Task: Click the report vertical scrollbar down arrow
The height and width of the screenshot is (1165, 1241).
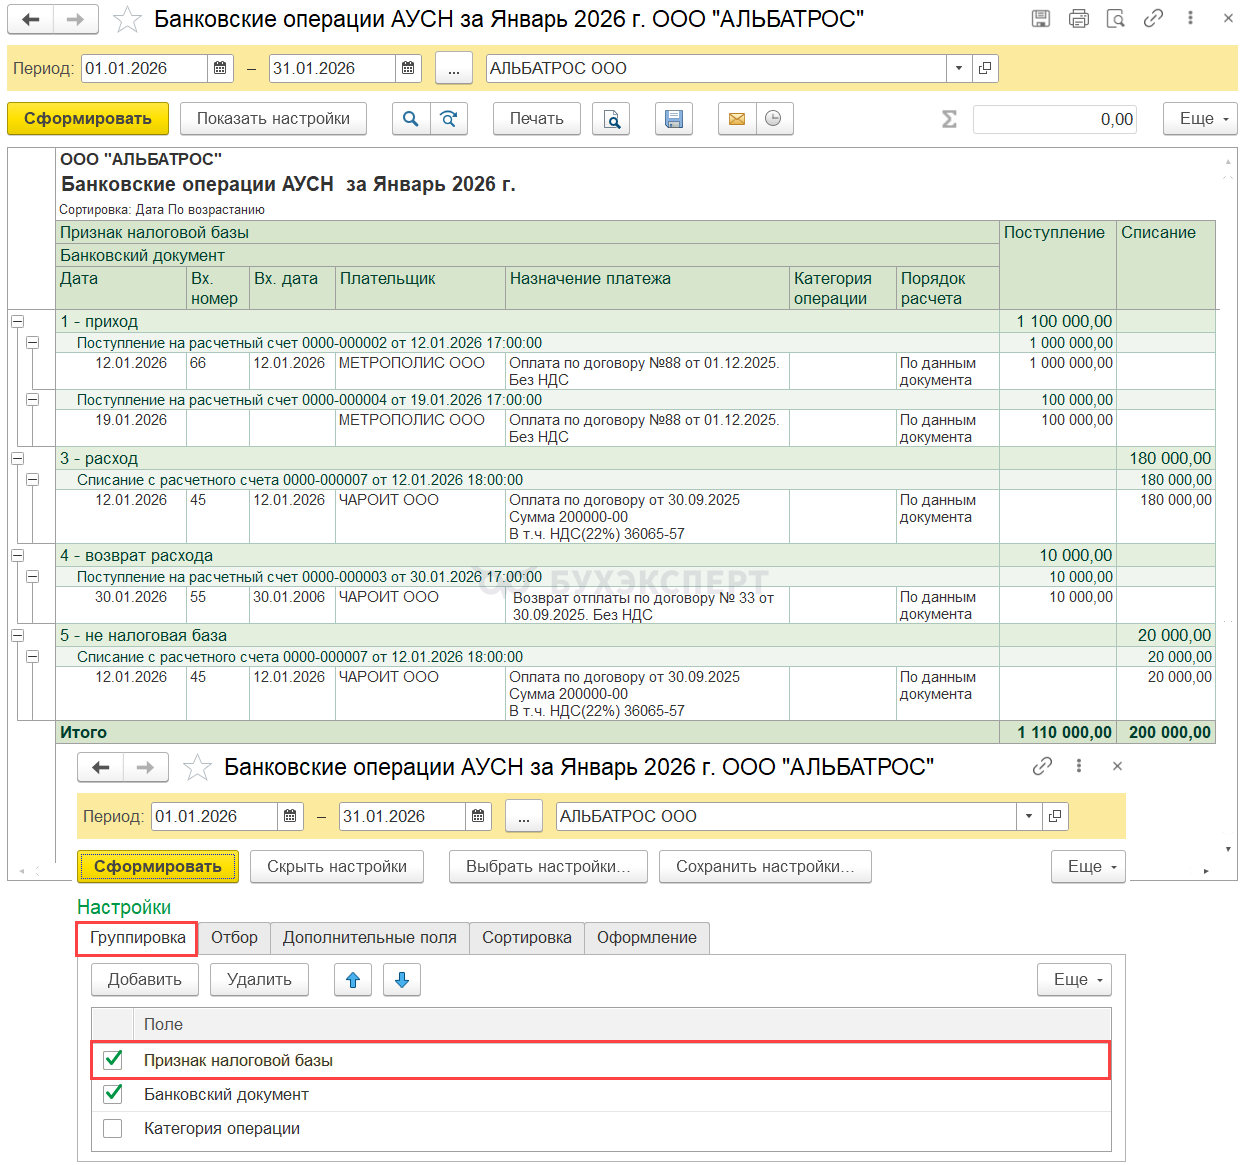Action: click(x=1228, y=849)
